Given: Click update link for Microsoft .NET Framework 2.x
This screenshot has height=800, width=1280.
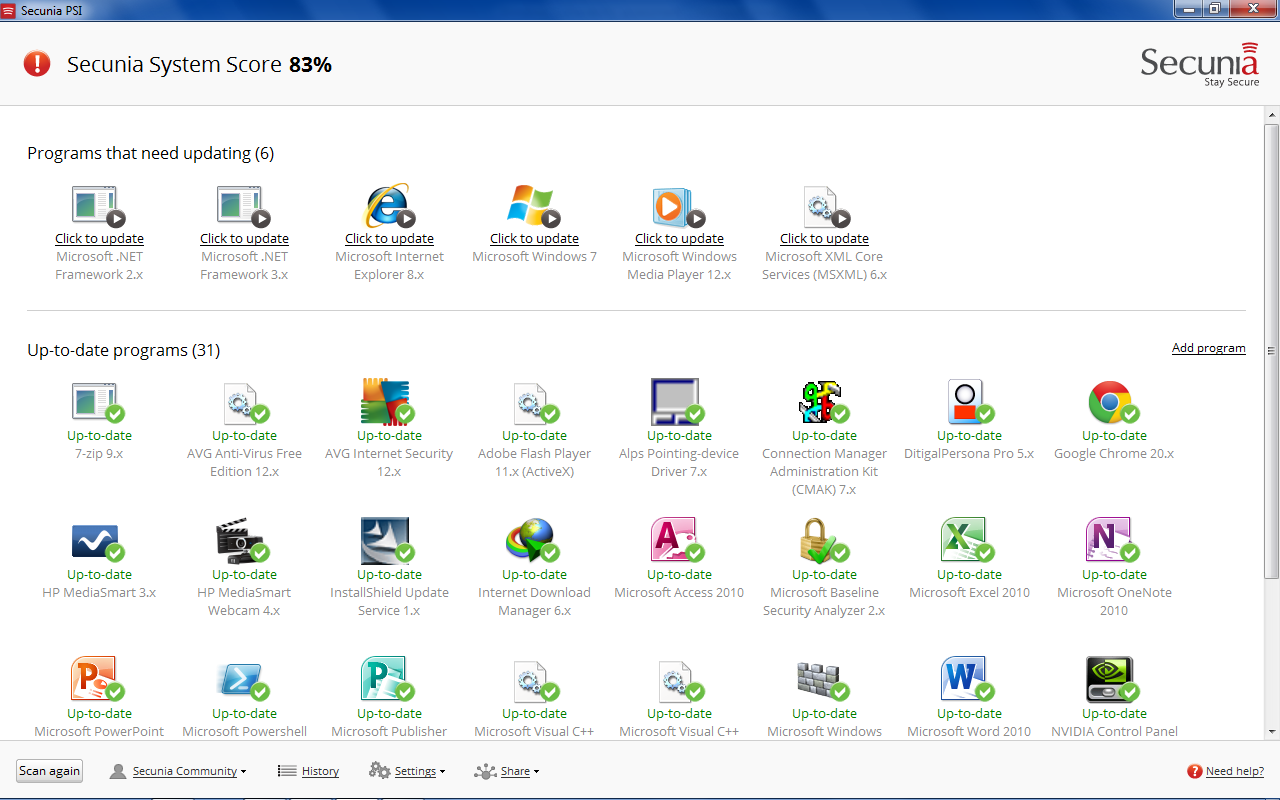Looking at the screenshot, I should click(x=99, y=239).
